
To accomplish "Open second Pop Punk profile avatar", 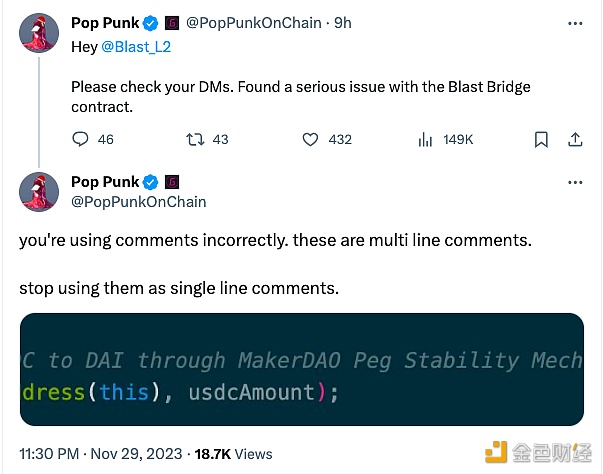I will [39, 192].
